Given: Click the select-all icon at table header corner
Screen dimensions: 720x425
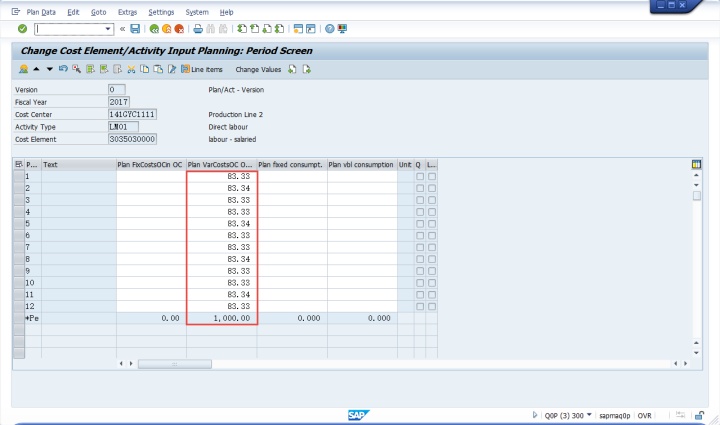Looking at the screenshot, I should (19, 164).
